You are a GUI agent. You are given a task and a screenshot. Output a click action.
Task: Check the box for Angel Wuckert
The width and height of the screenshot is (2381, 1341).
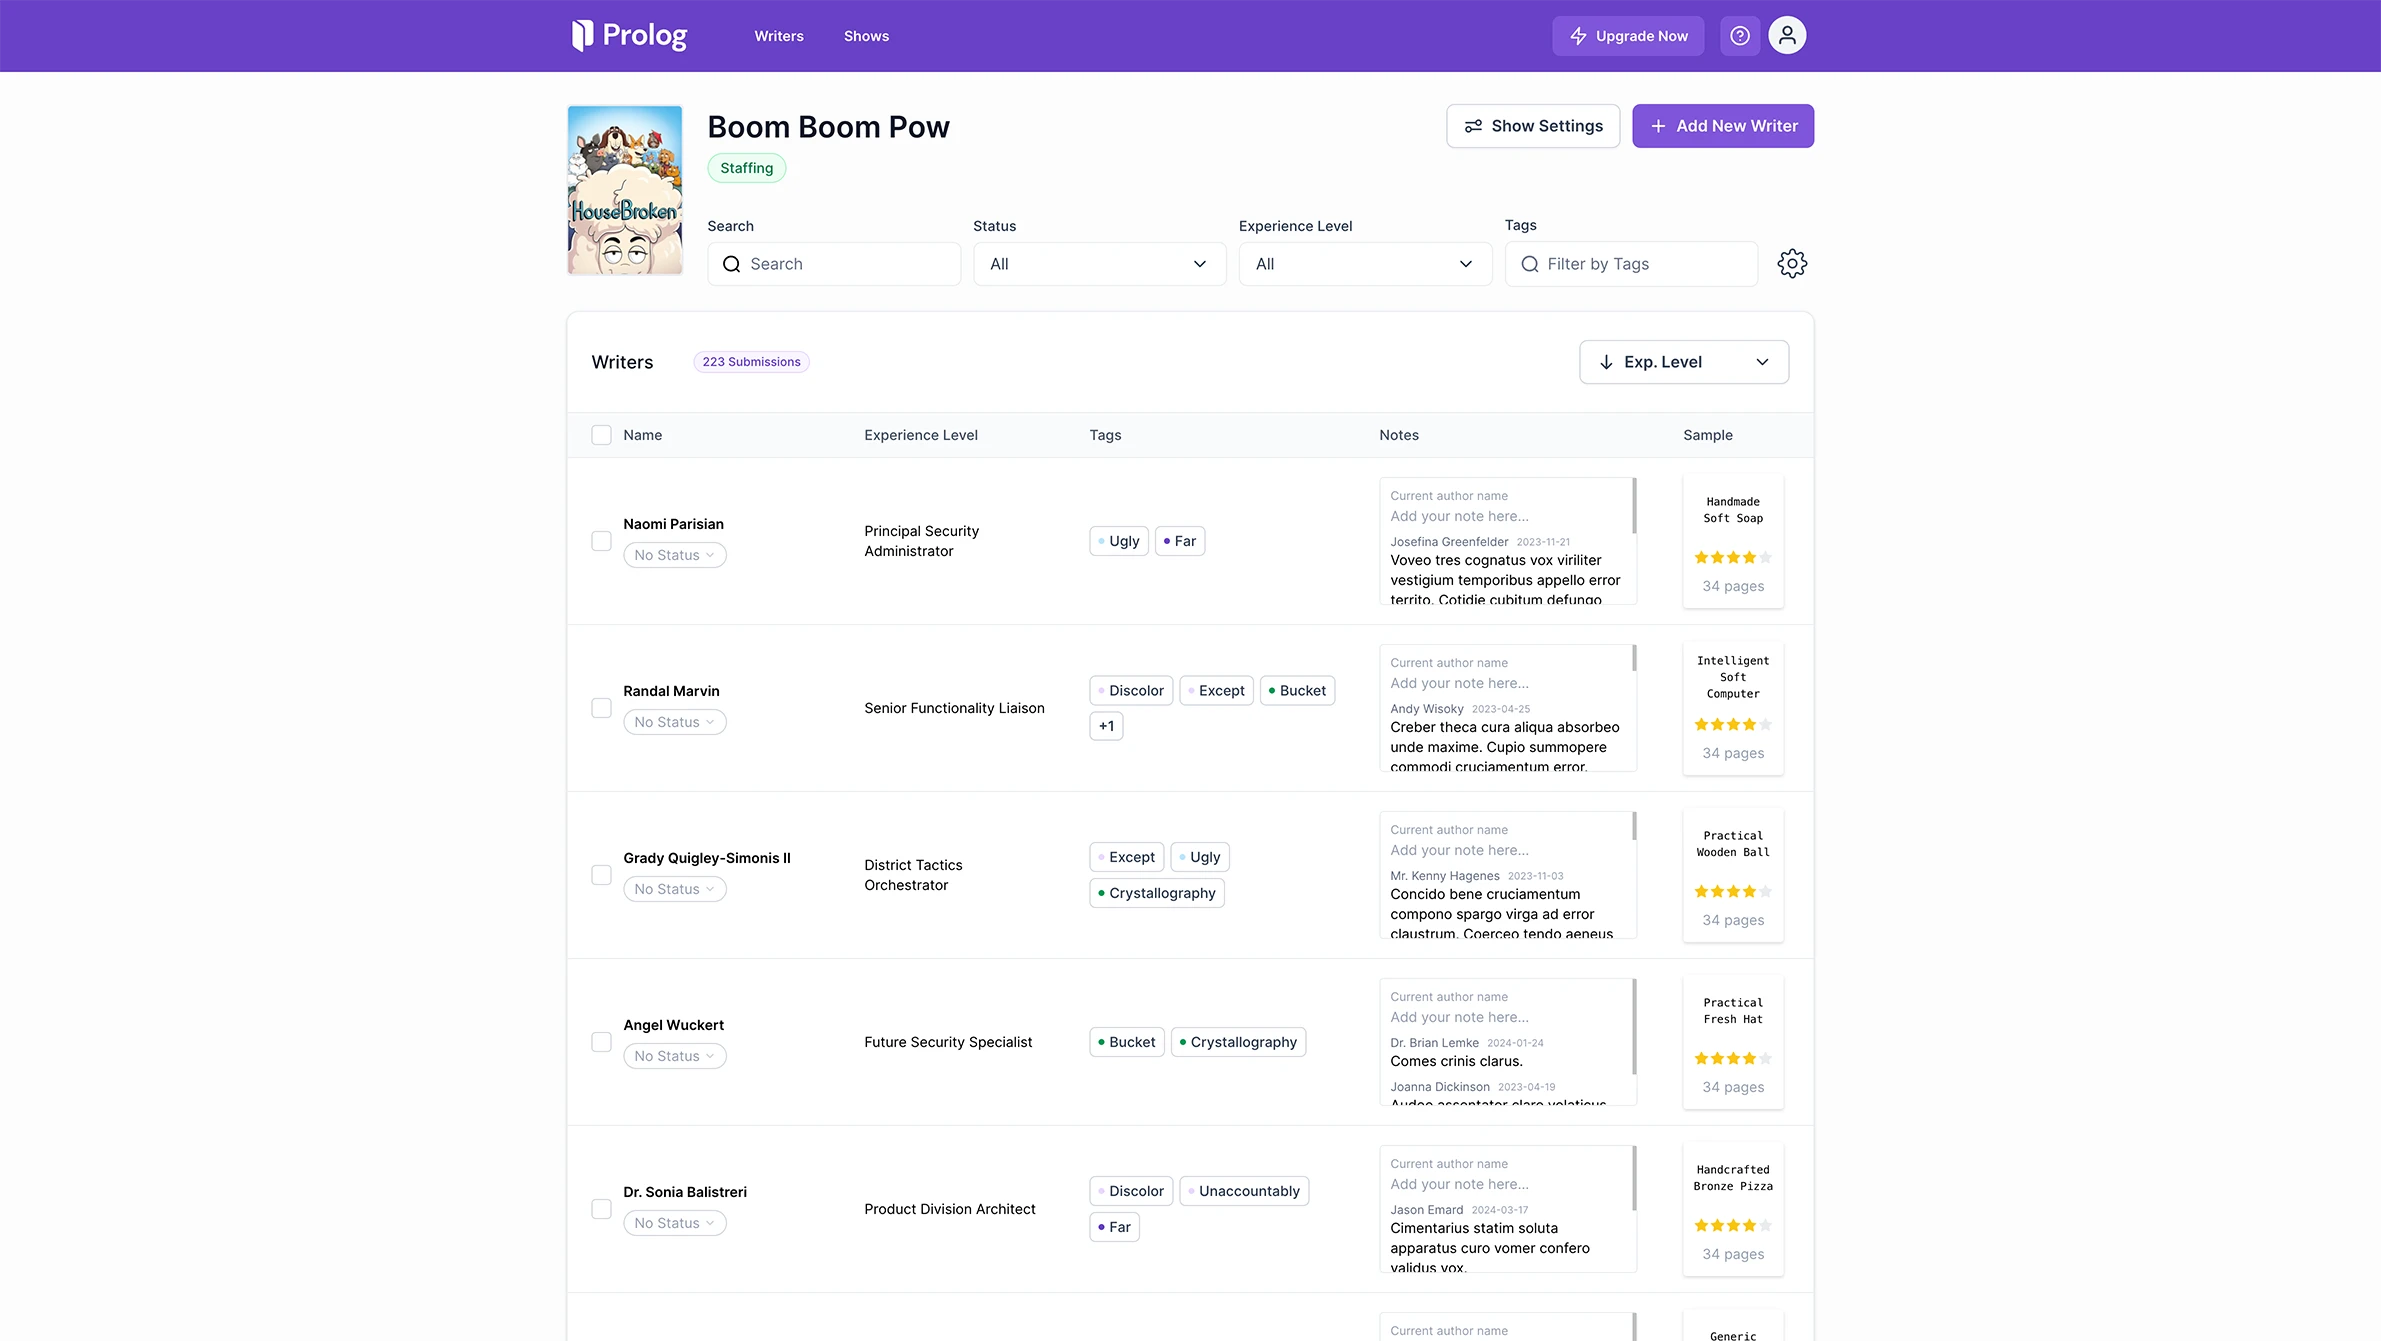click(601, 1042)
